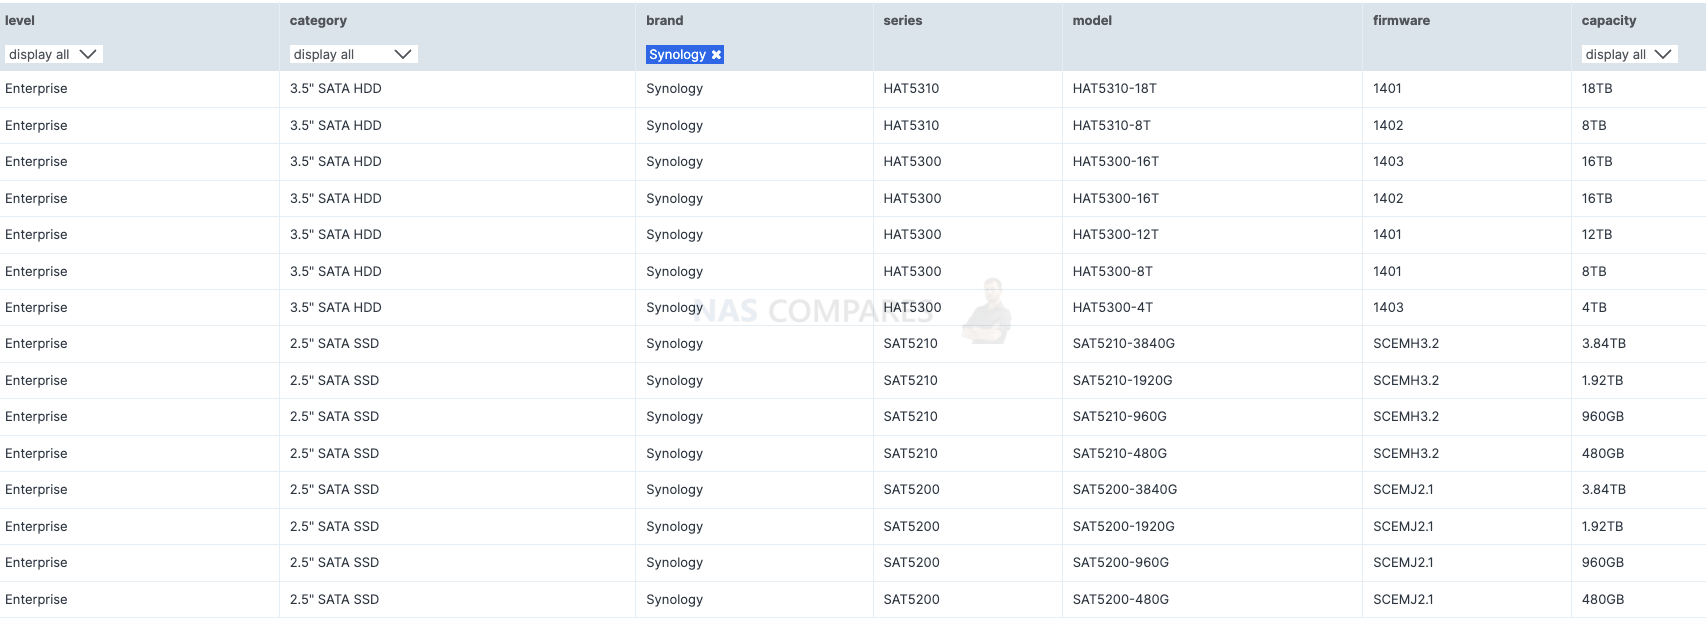
Task: Click the model column header
Action: click(1092, 20)
